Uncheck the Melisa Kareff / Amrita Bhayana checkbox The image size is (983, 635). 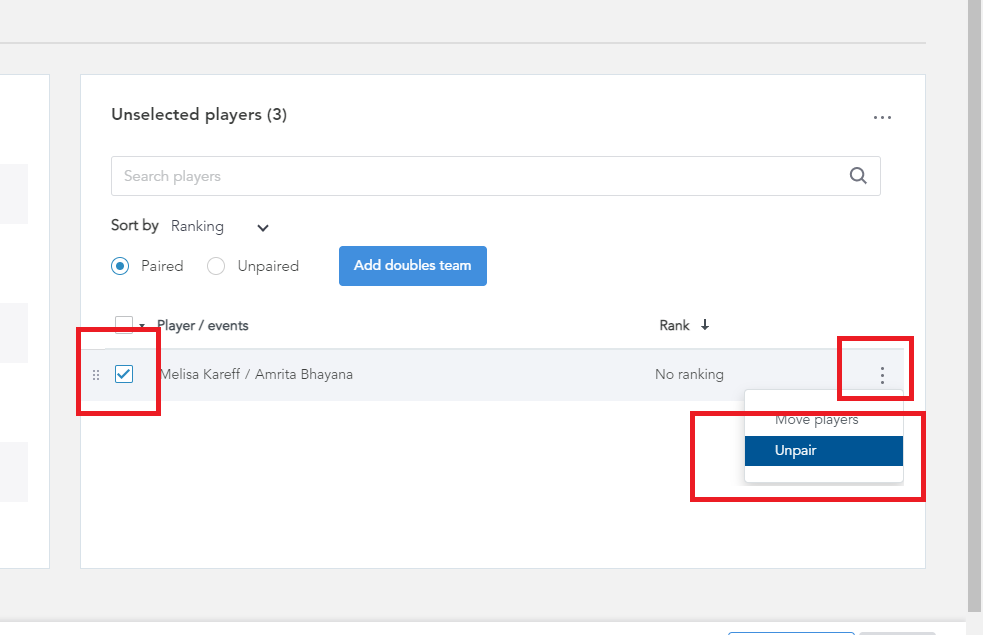click(124, 374)
